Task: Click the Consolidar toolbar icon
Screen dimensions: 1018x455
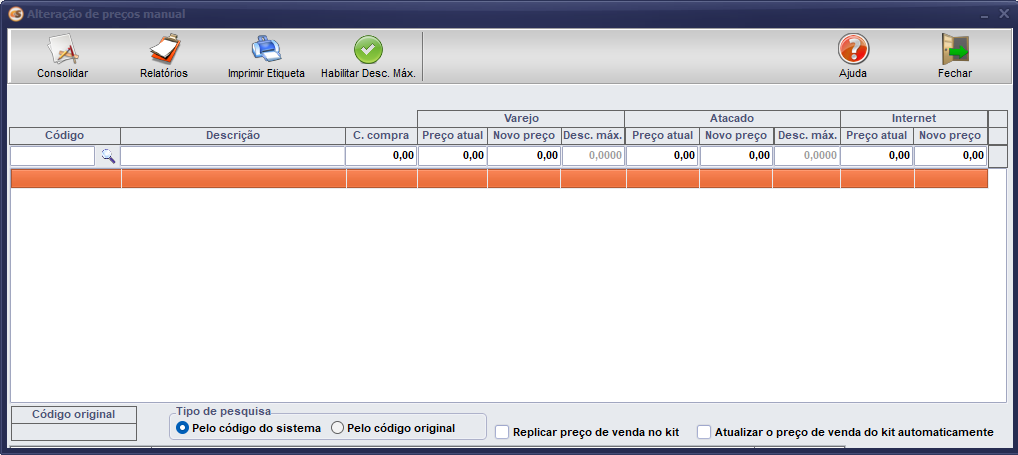Action: coord(62,50)
